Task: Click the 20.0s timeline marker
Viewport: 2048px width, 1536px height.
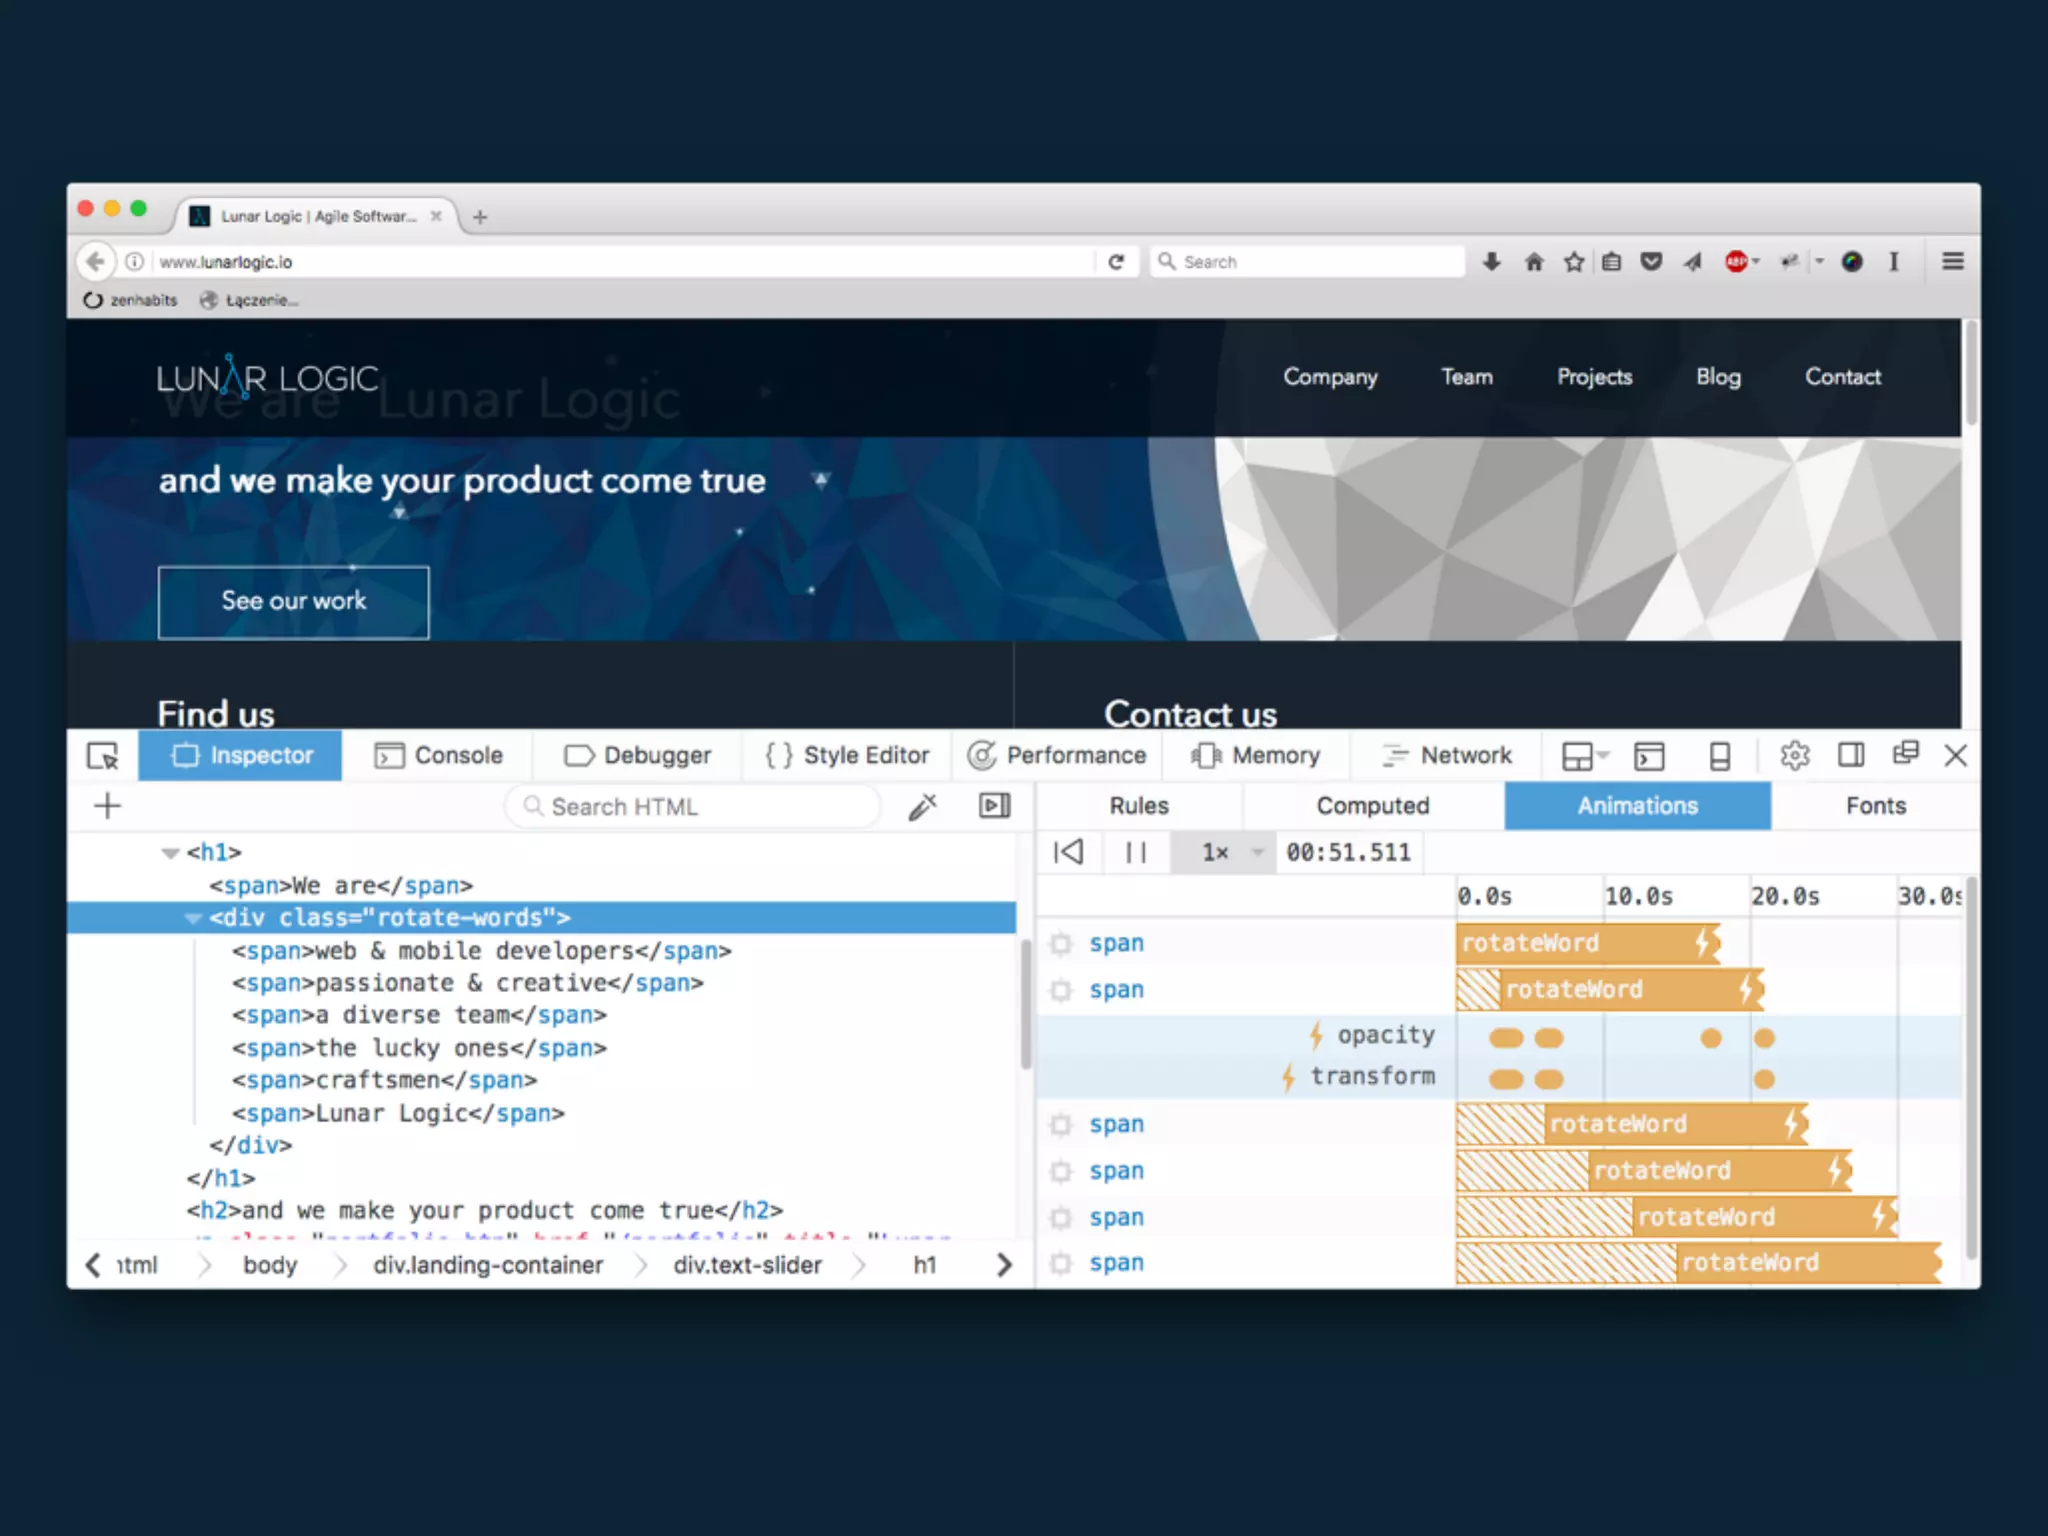Action: point(1784,896)
